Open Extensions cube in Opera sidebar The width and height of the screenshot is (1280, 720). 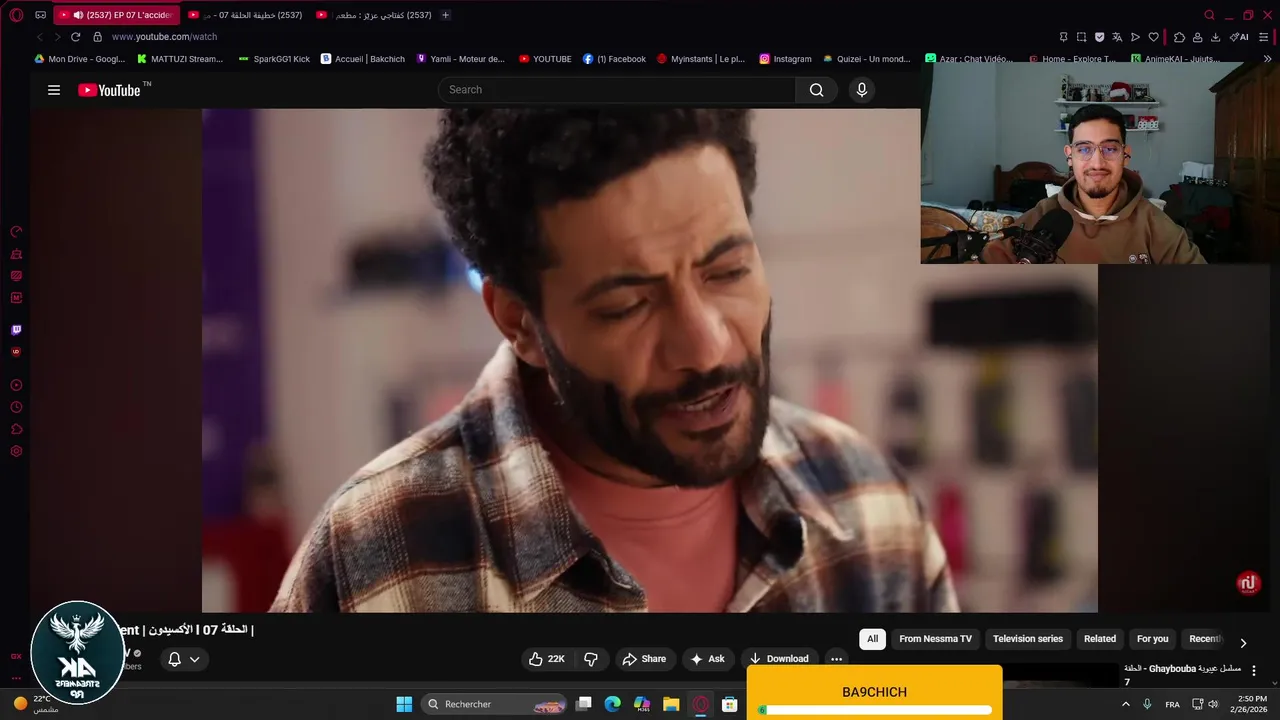(x=16, y=429)
